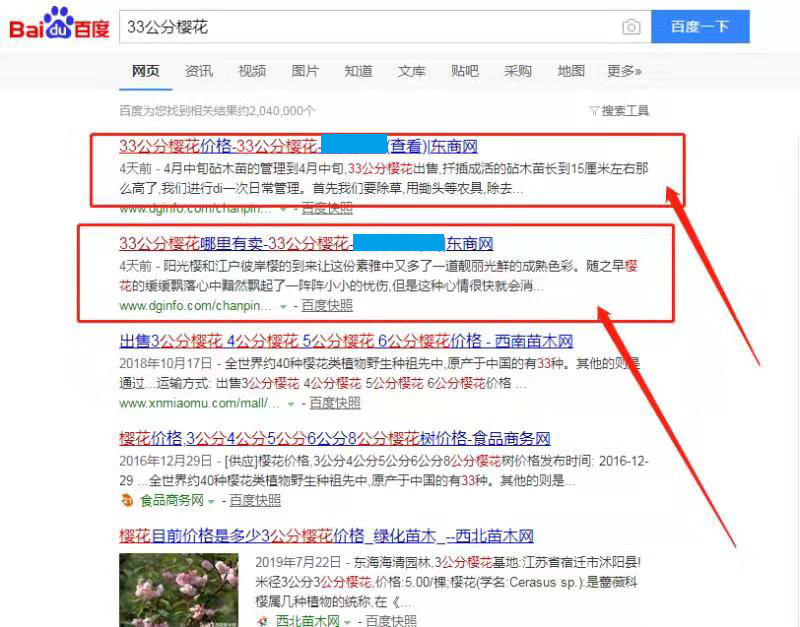Click the result count text 2,040,000个
The image size is (800, 627).
217,111
